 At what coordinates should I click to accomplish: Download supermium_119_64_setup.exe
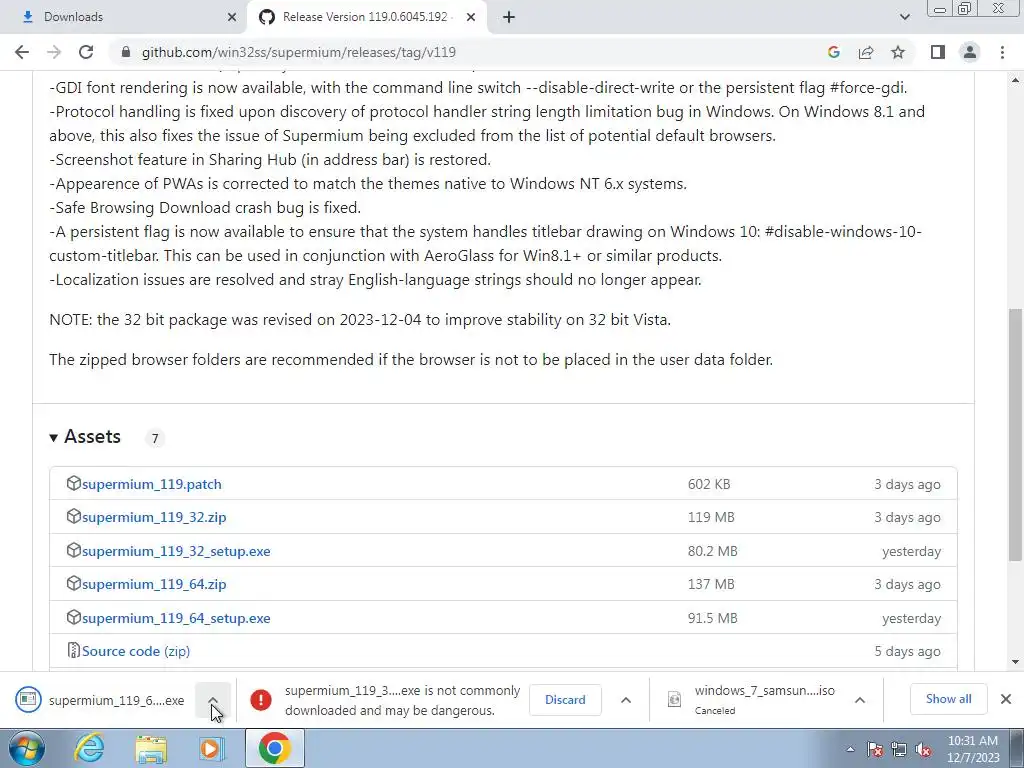click(x=176, y=618)
